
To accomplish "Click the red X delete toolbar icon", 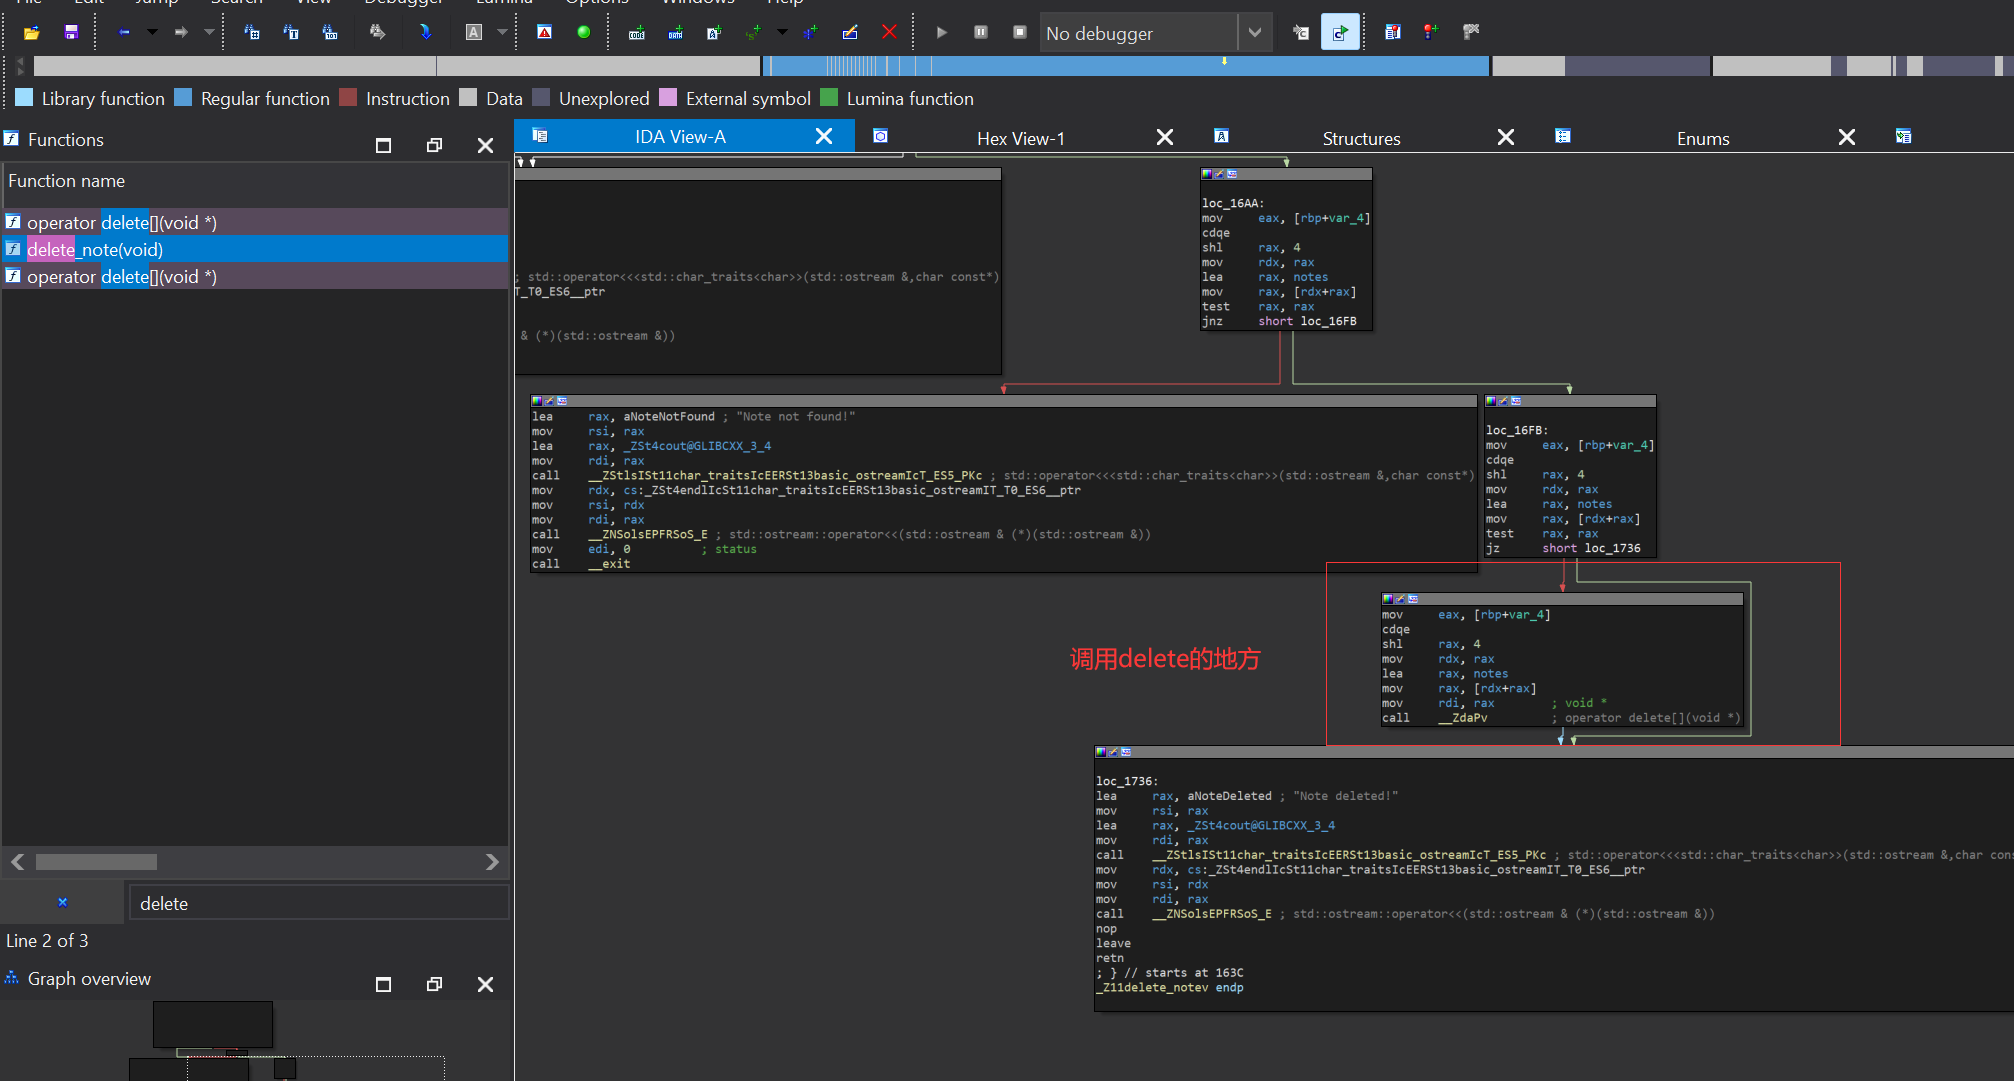I will (x=888, y=32).
